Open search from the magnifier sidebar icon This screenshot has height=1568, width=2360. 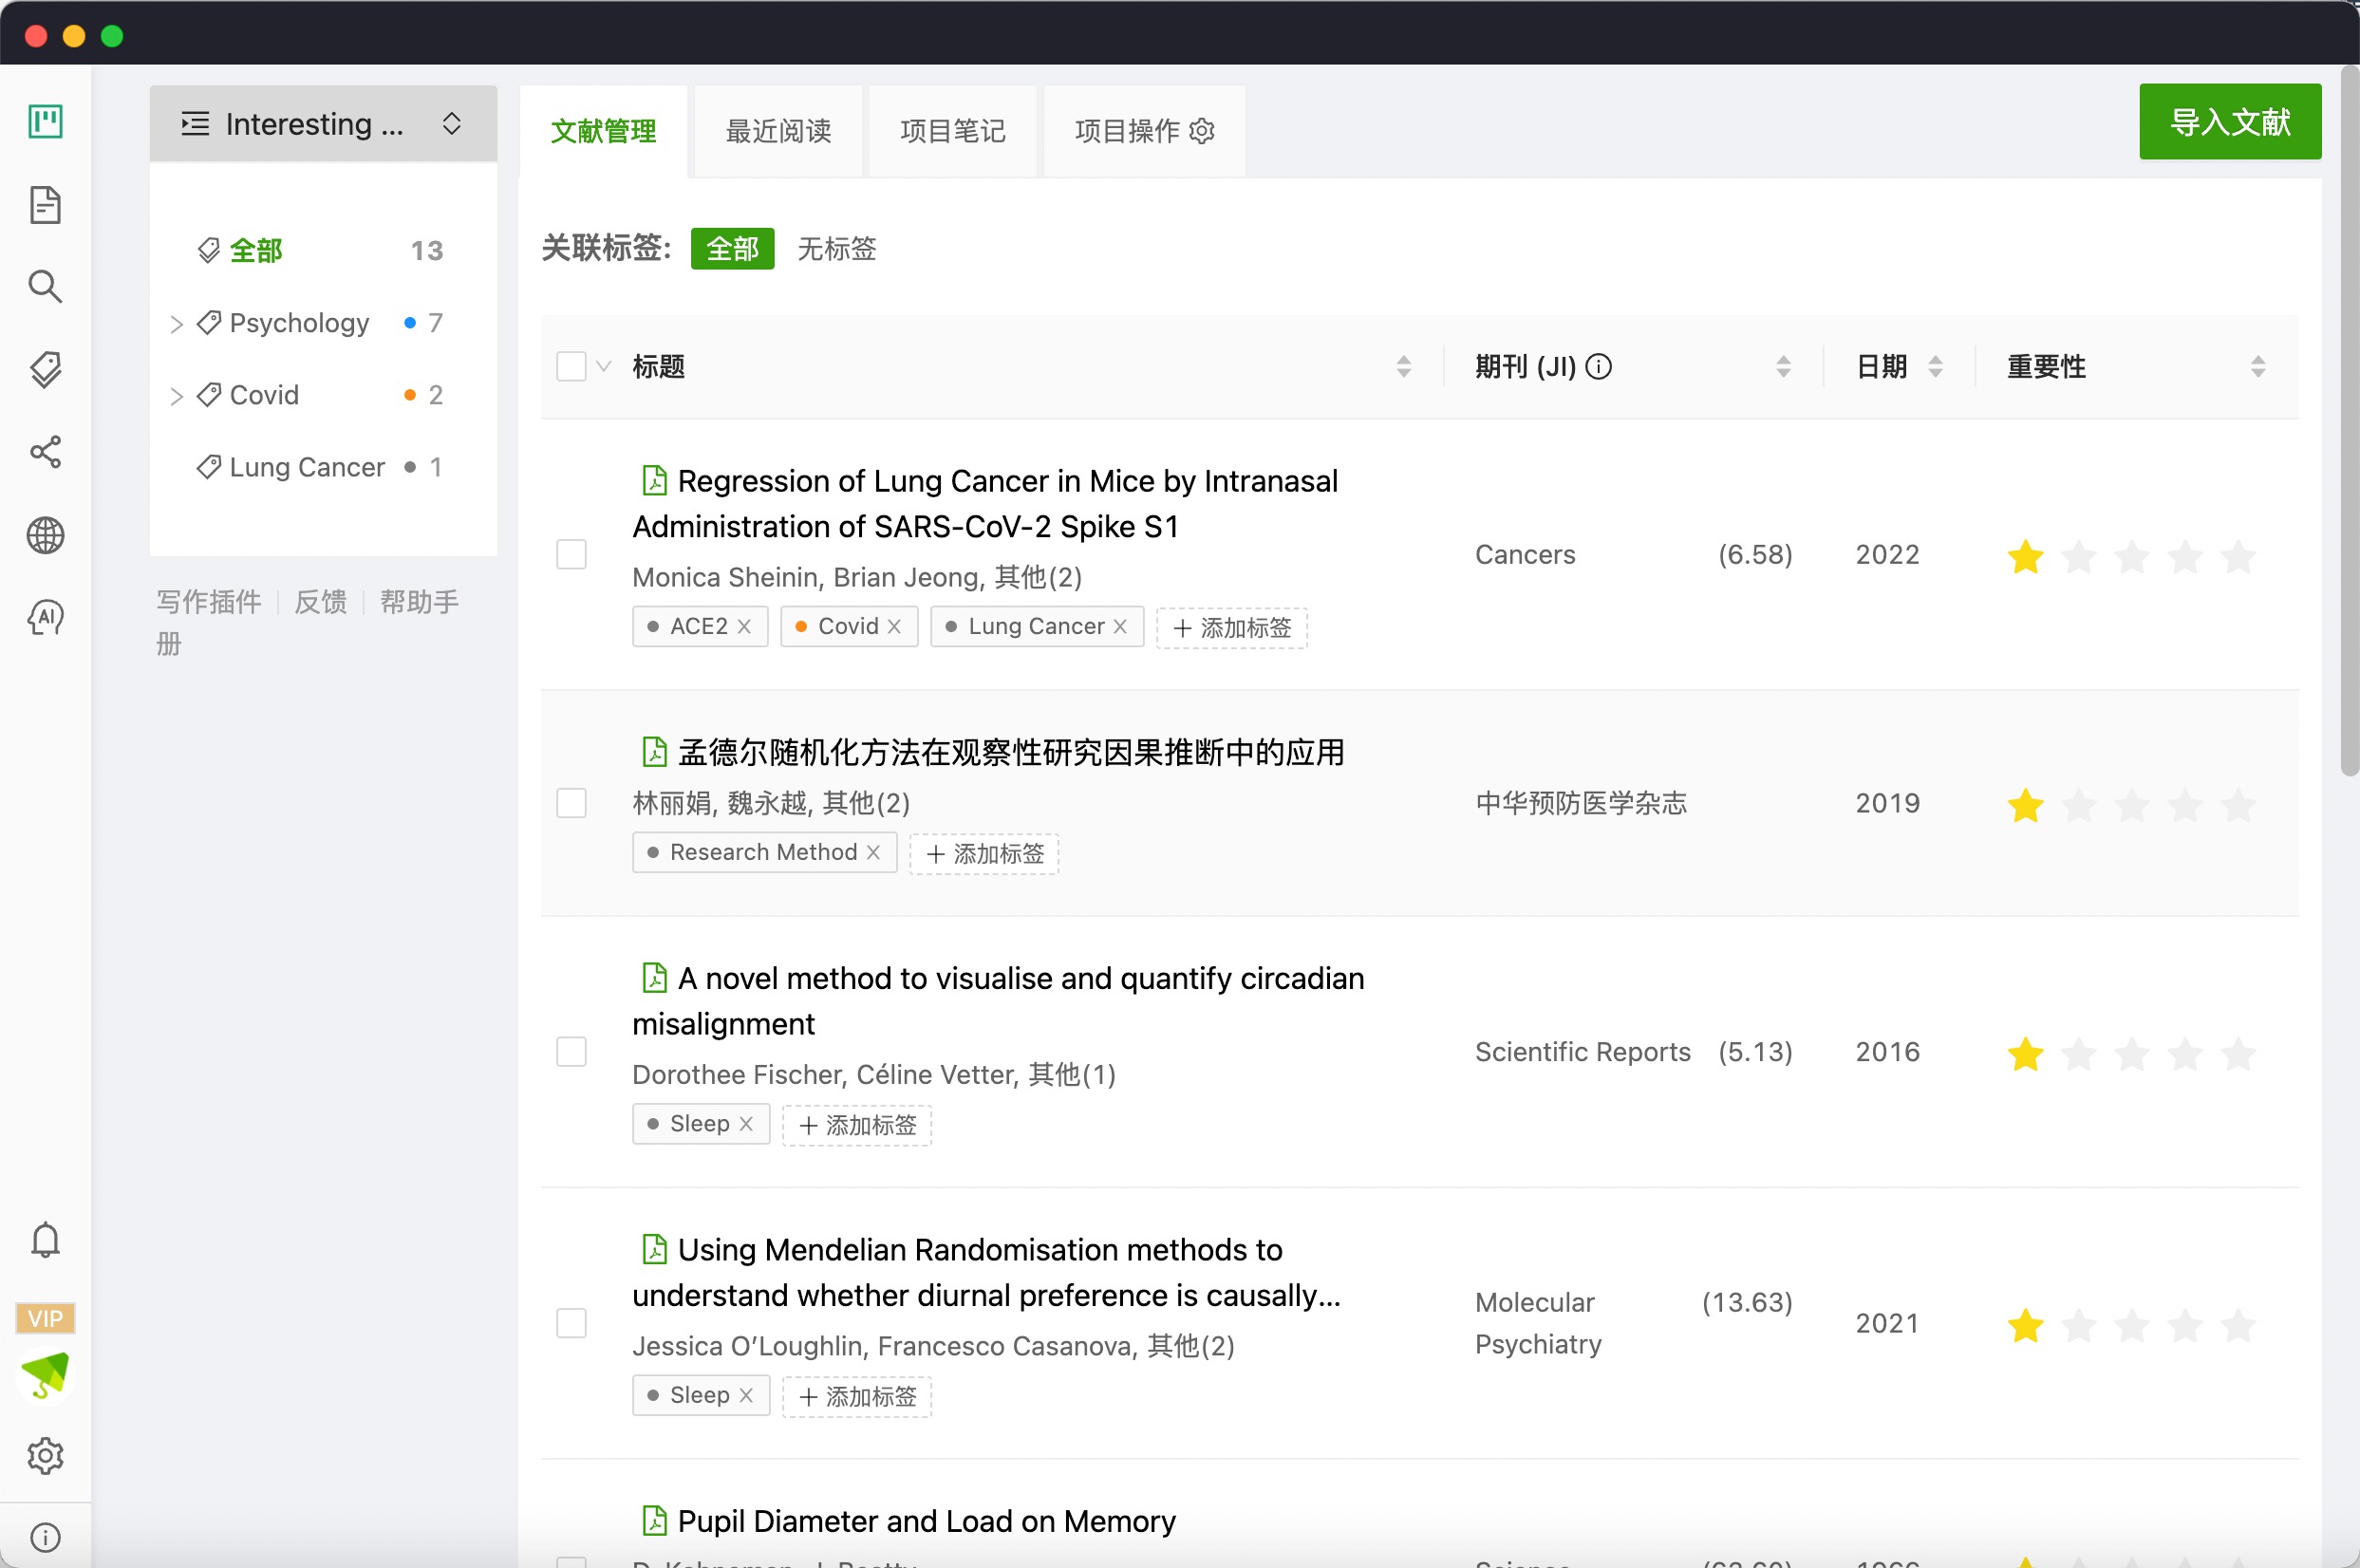(45, 287)
